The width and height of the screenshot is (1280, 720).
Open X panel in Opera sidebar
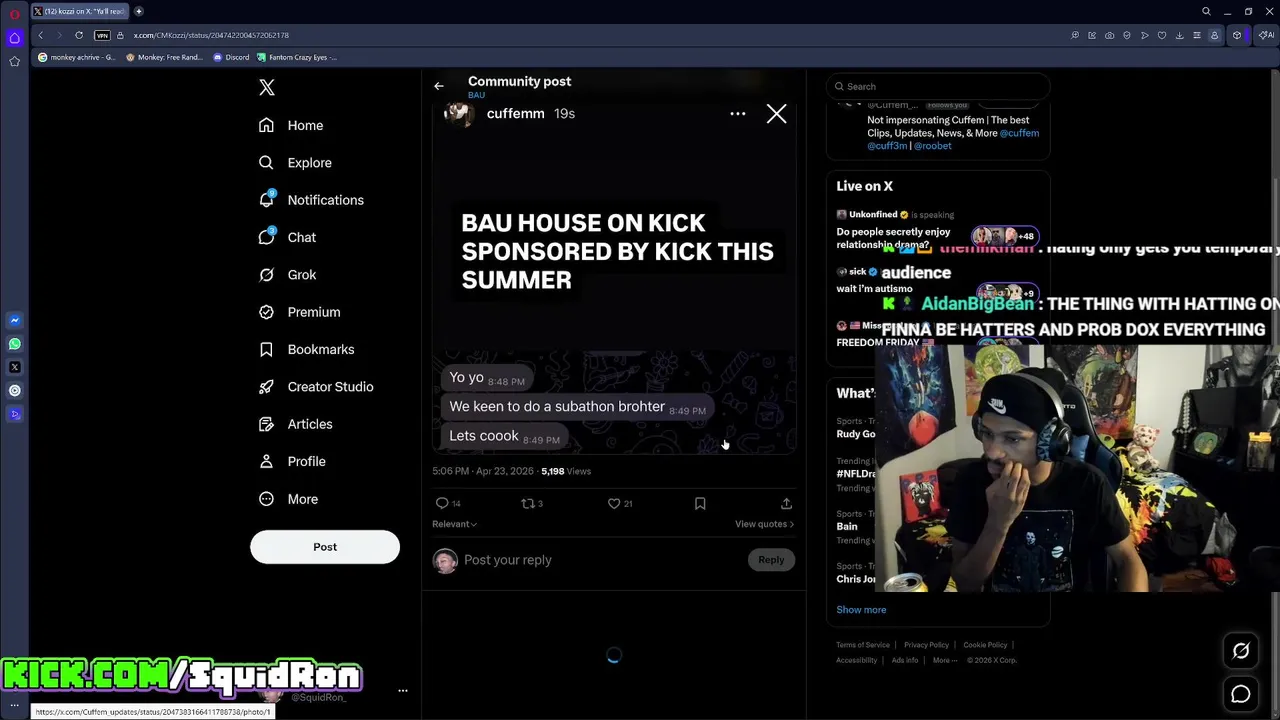pos(14,367)
